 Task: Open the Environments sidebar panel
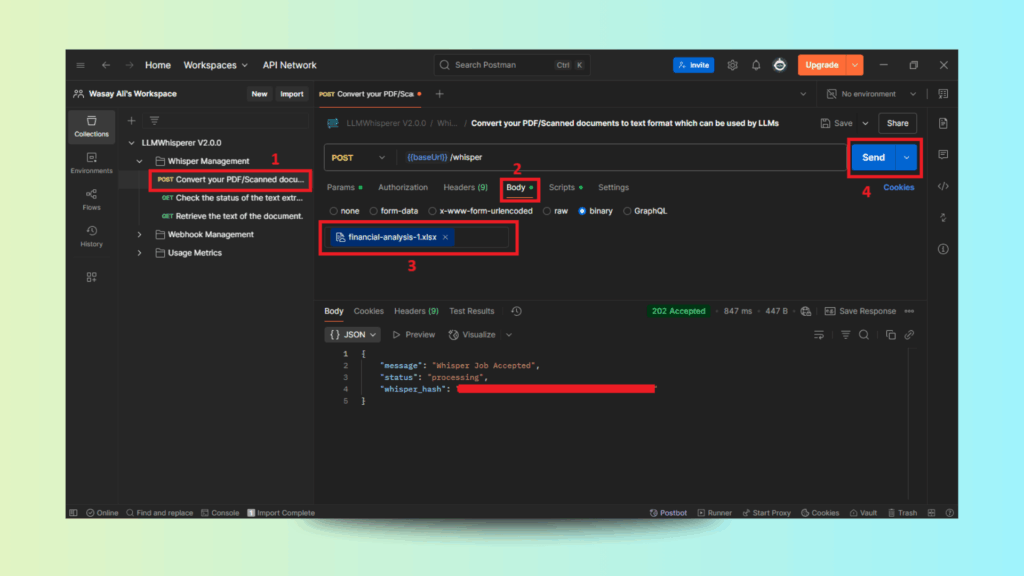tap(91, 163)
